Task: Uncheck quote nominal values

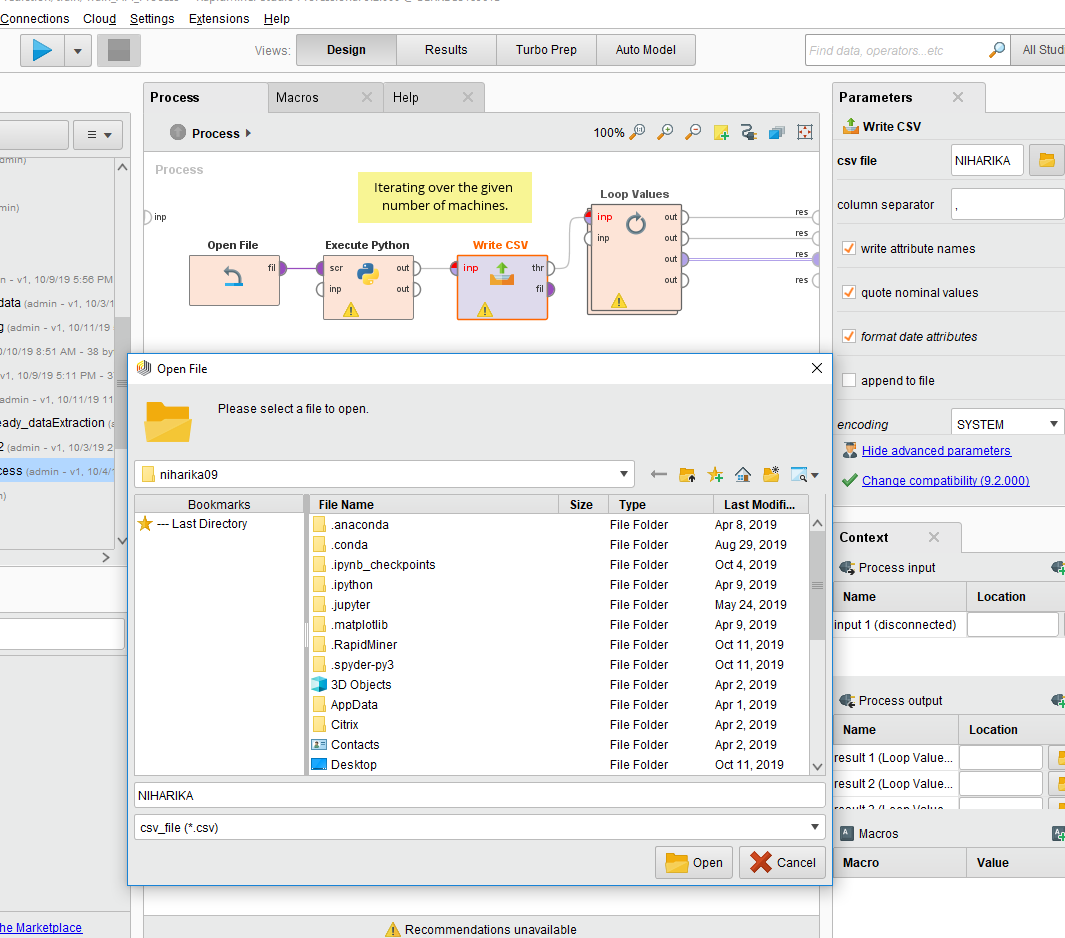Action: point(848,292)
